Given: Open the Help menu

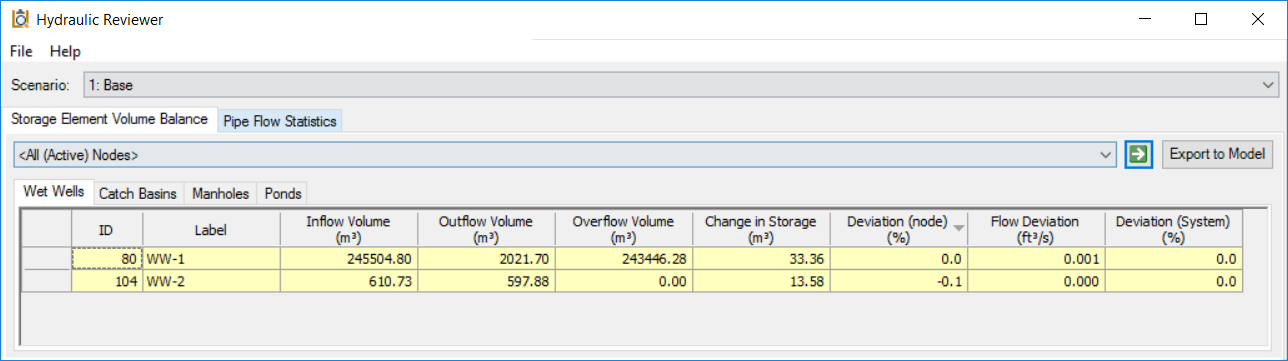Looking at the screenshot, I should click(65, 51).
